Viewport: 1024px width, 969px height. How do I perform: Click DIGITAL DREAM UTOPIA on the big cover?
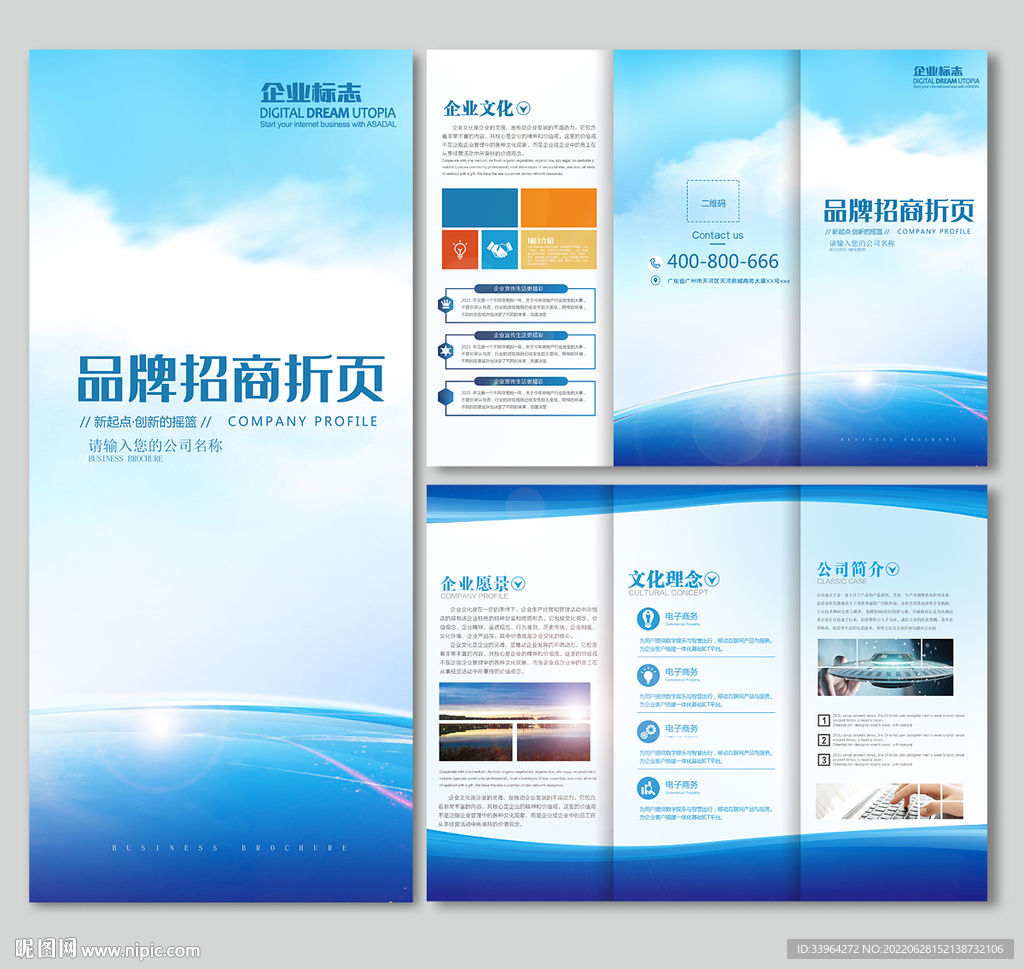[x=328, y=113]
